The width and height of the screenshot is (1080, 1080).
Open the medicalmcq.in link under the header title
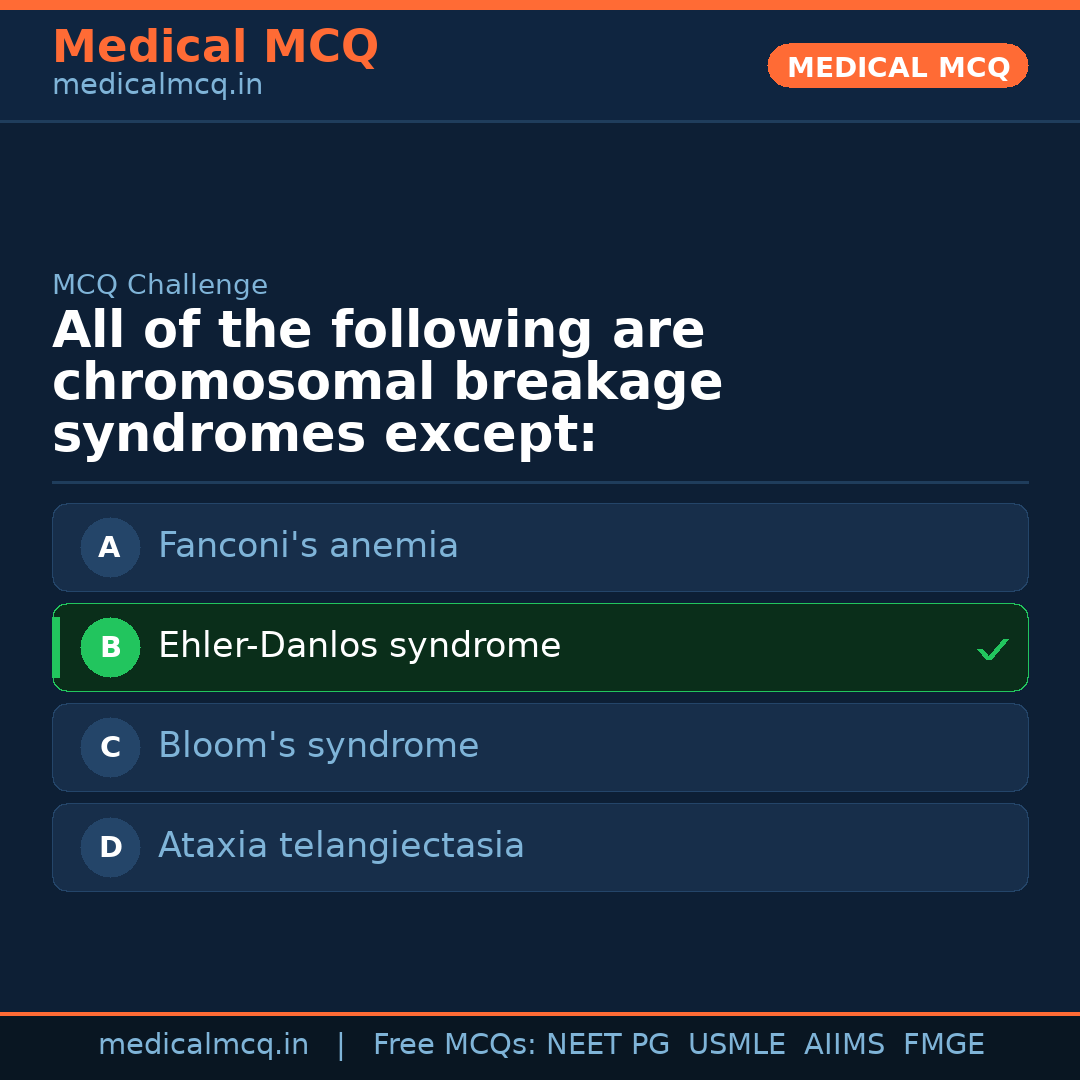coord(157,85)
